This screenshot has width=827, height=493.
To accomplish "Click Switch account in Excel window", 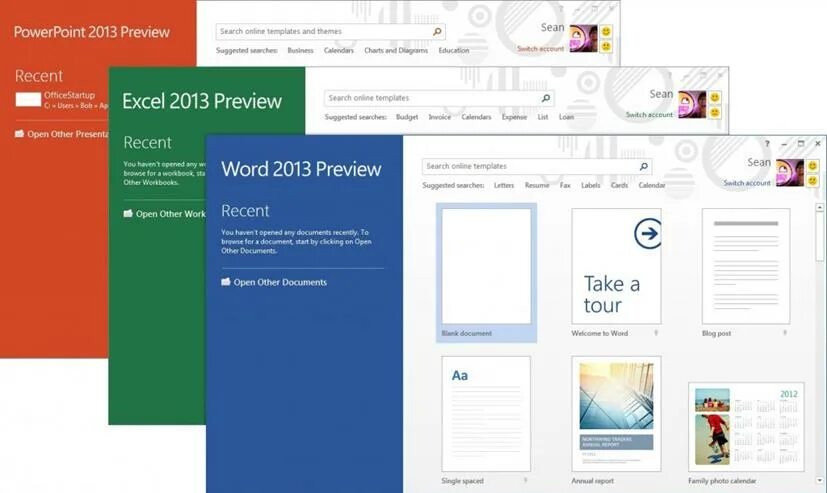I will (x=649, y=114).
